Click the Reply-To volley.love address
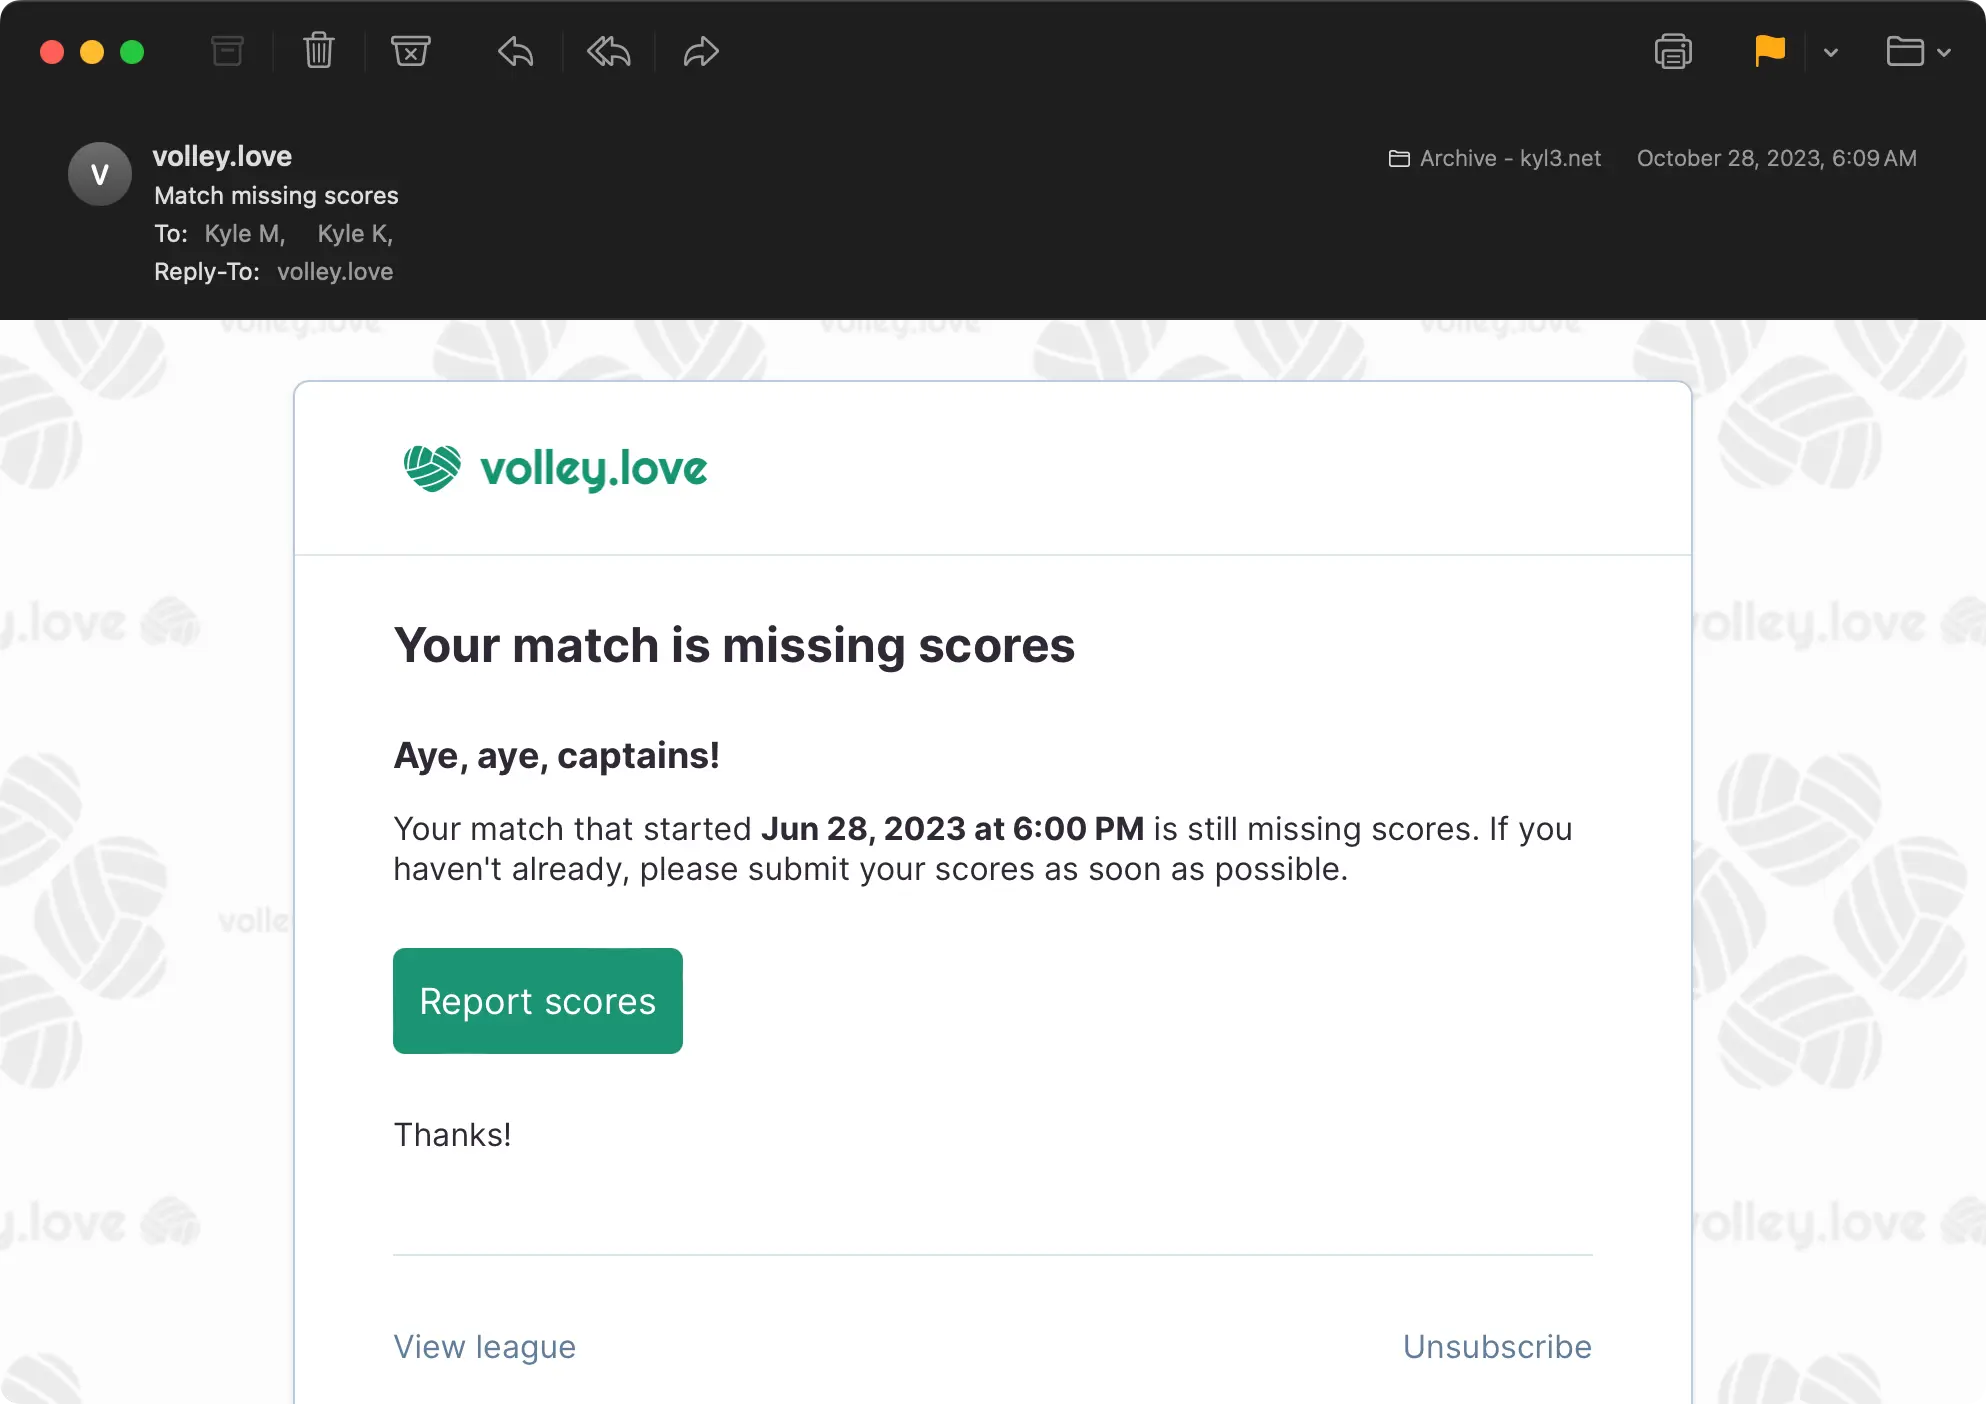The height and width of the screenshot is (1404, 1986). click(335, 272)
